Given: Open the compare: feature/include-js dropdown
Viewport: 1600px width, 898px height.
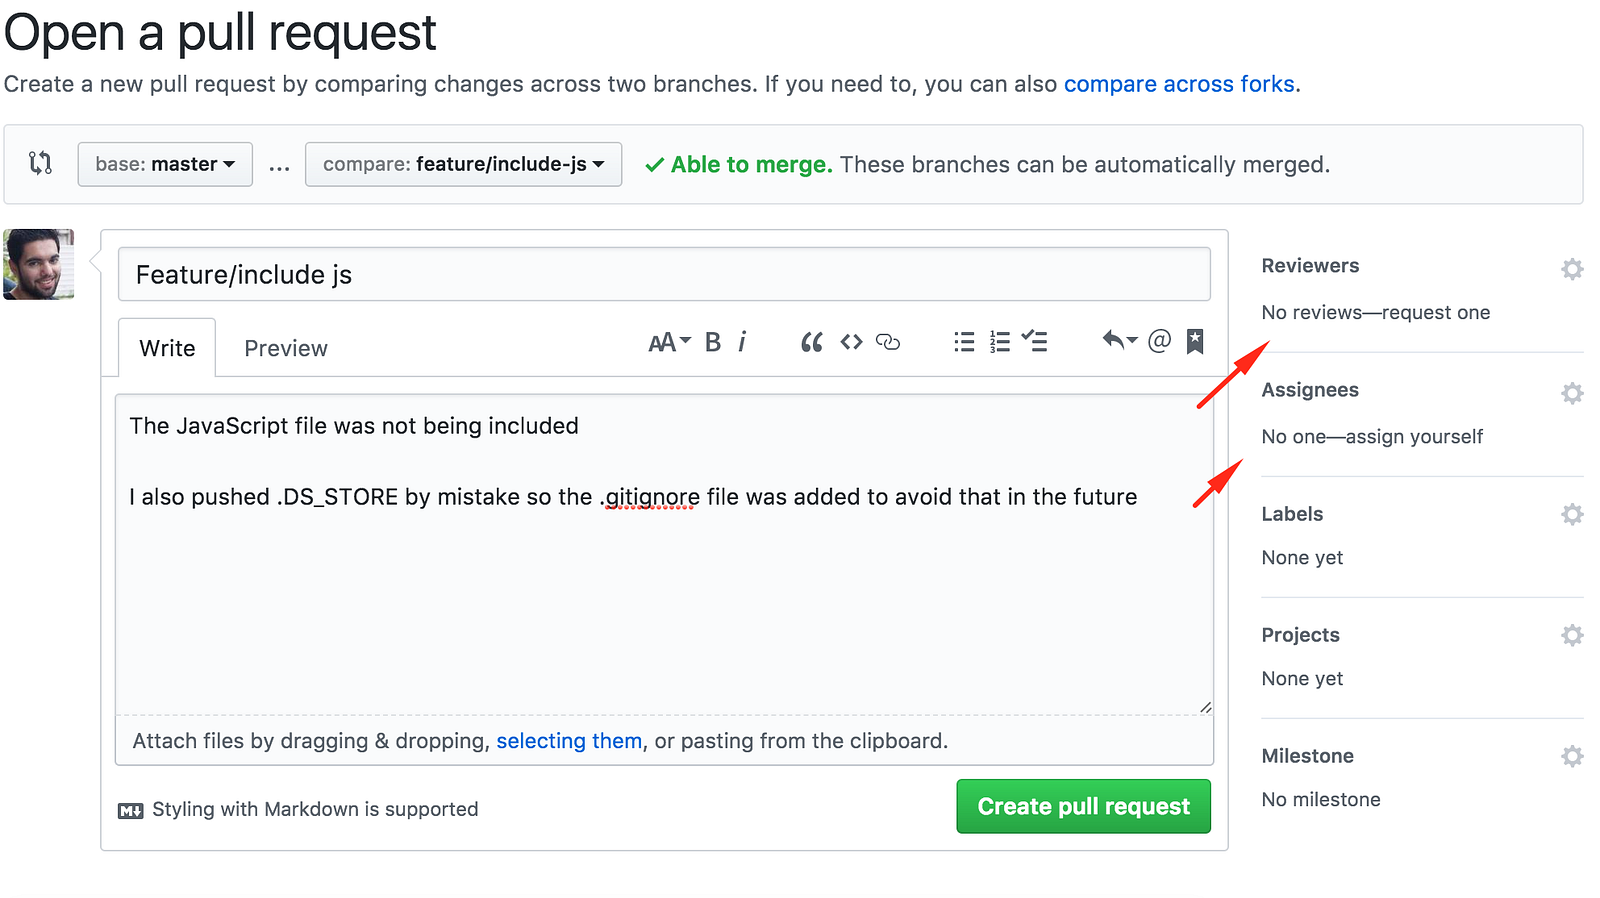Looking at the screenshot, I should pos(463,164).
